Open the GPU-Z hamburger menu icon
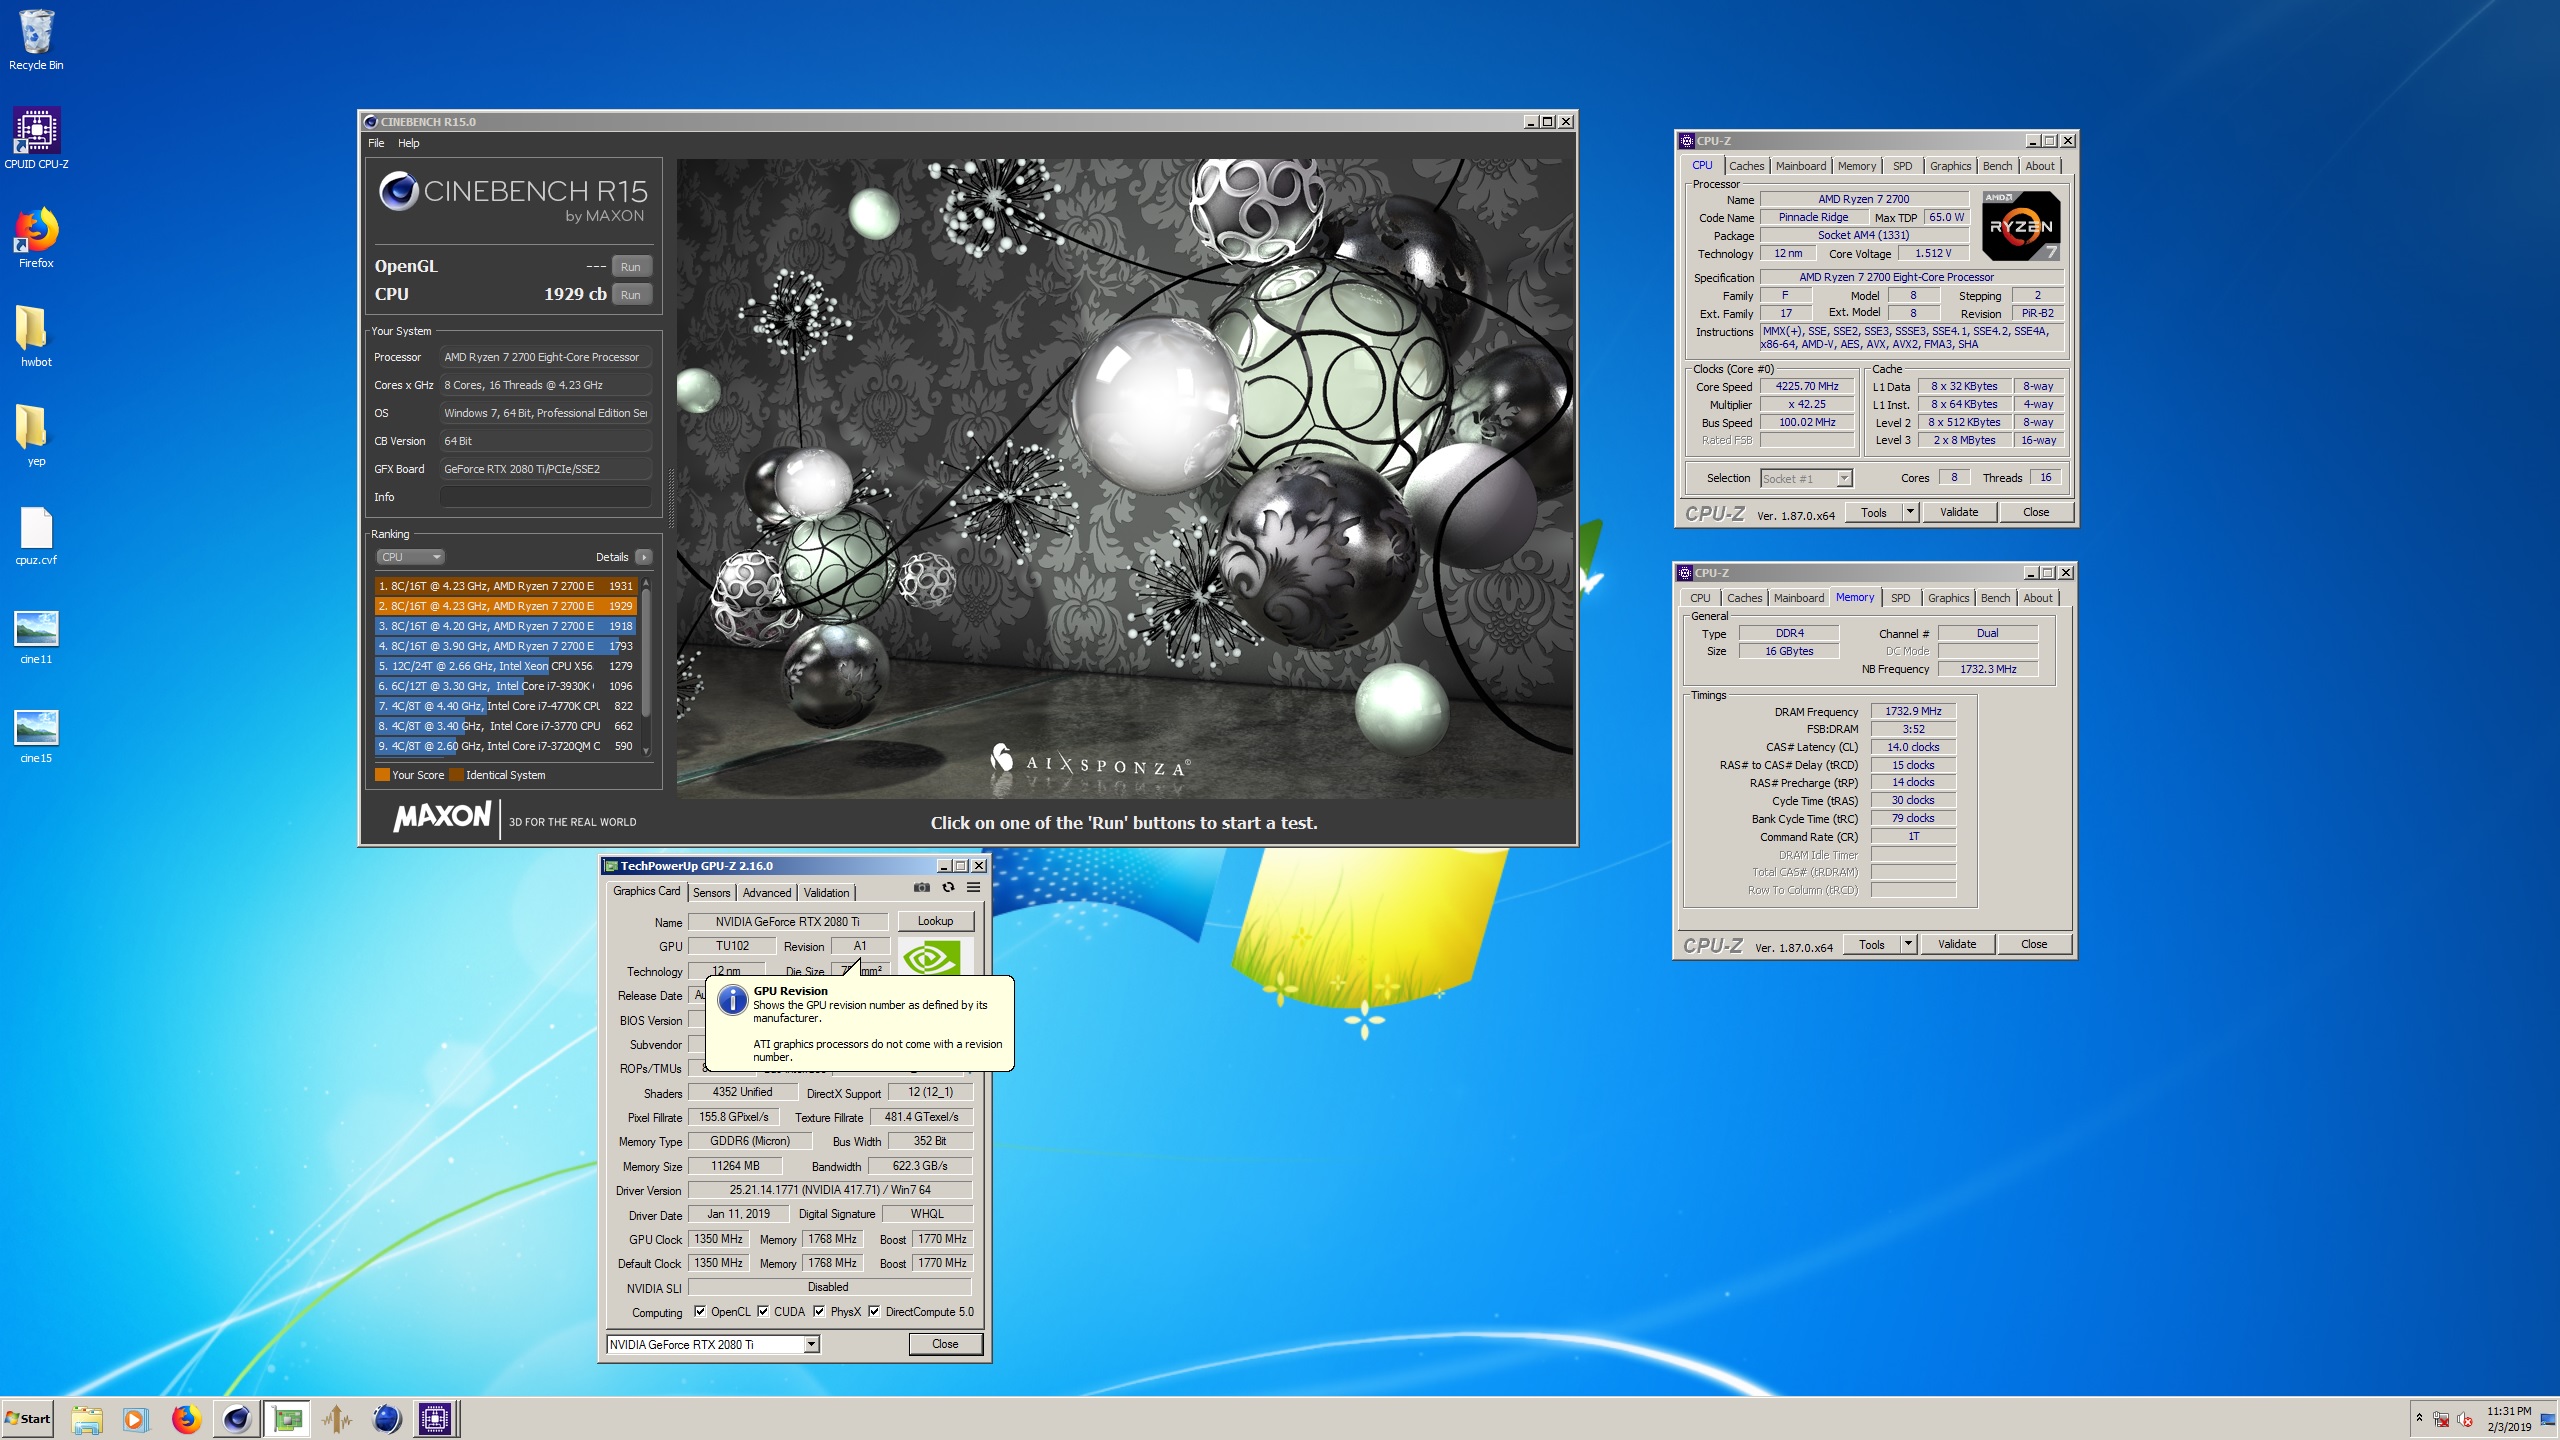The height and width of the screenshot is (1440, 2560). point(973,887)
